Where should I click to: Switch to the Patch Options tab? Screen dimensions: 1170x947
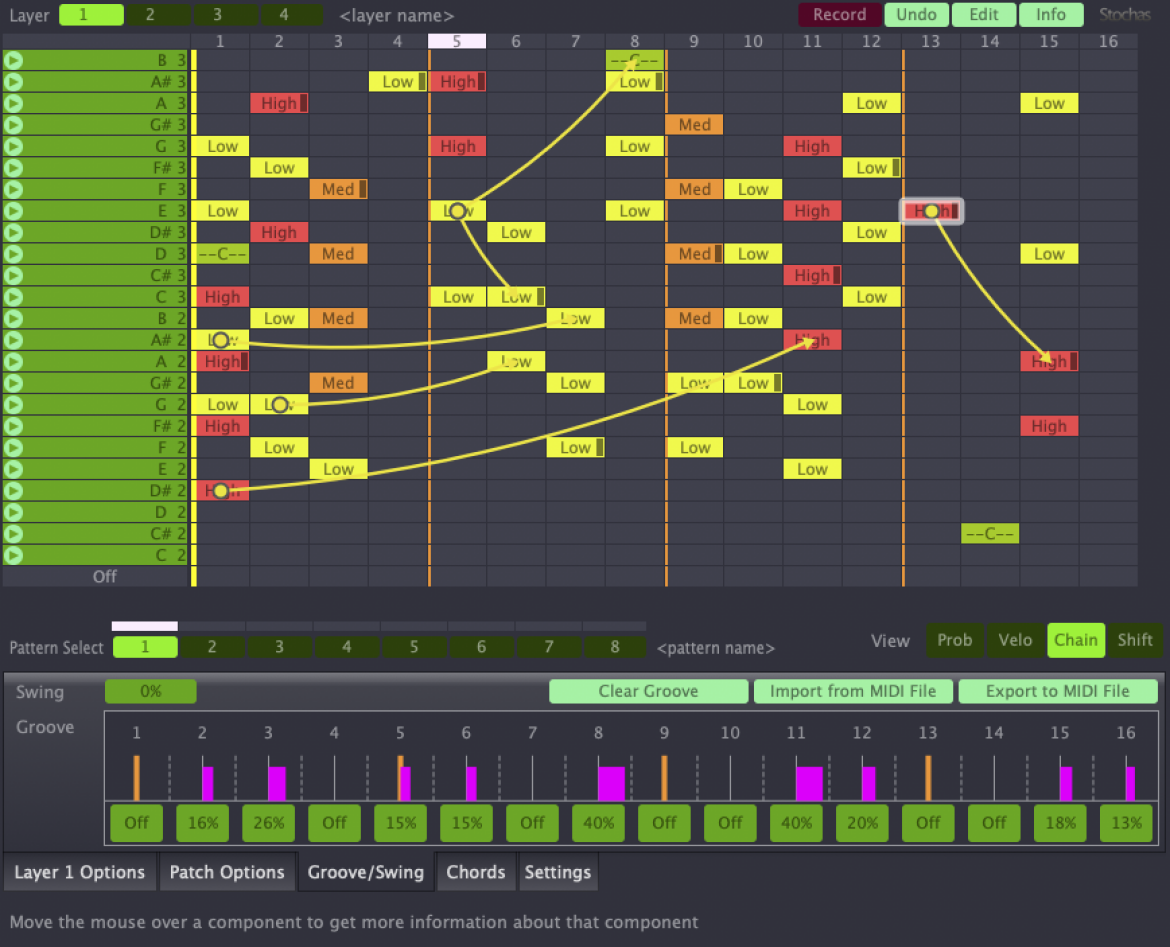pos(227,872)
